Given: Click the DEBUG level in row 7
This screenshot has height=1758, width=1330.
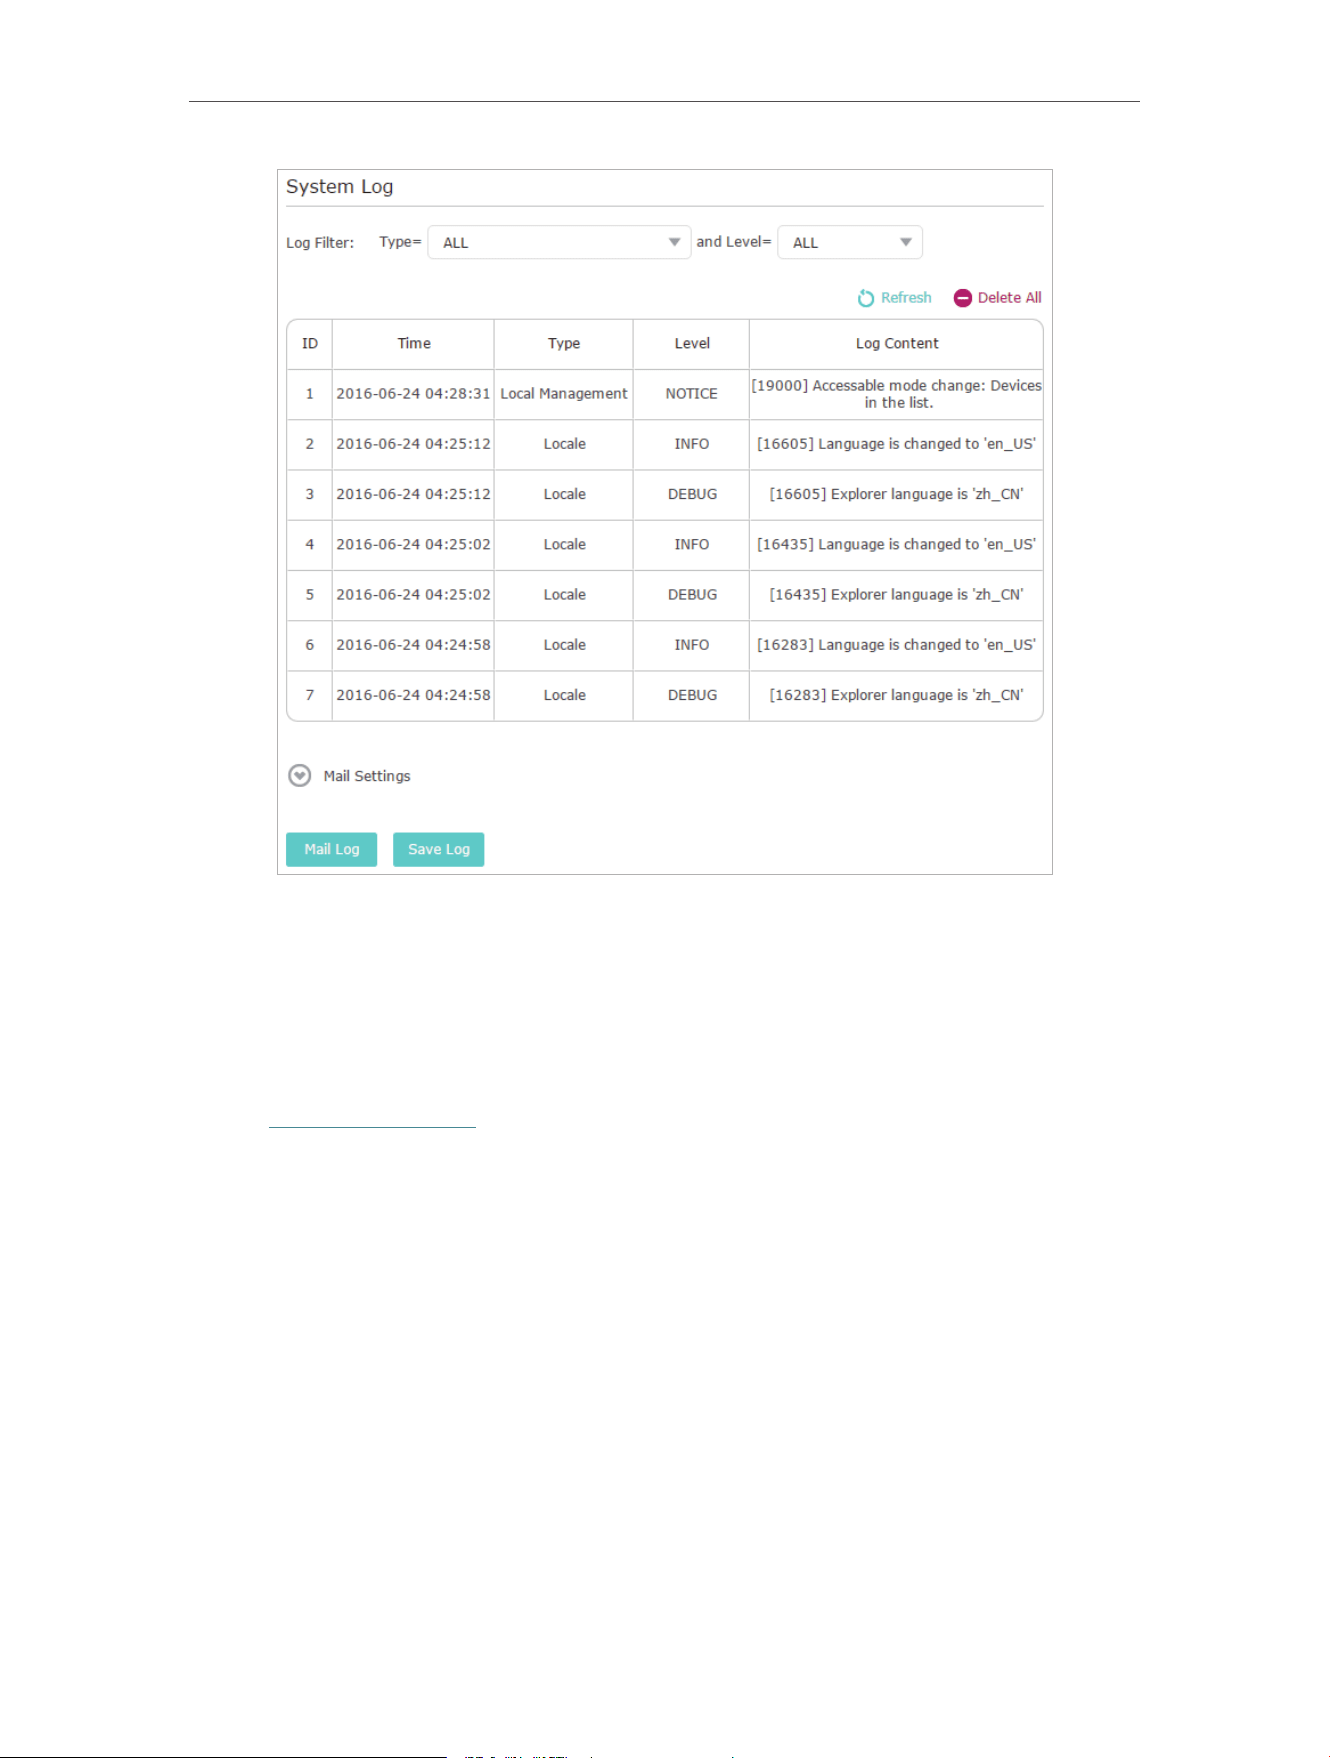Looking at the screenshot, I should pyautogui.click(x=692, y=695).
